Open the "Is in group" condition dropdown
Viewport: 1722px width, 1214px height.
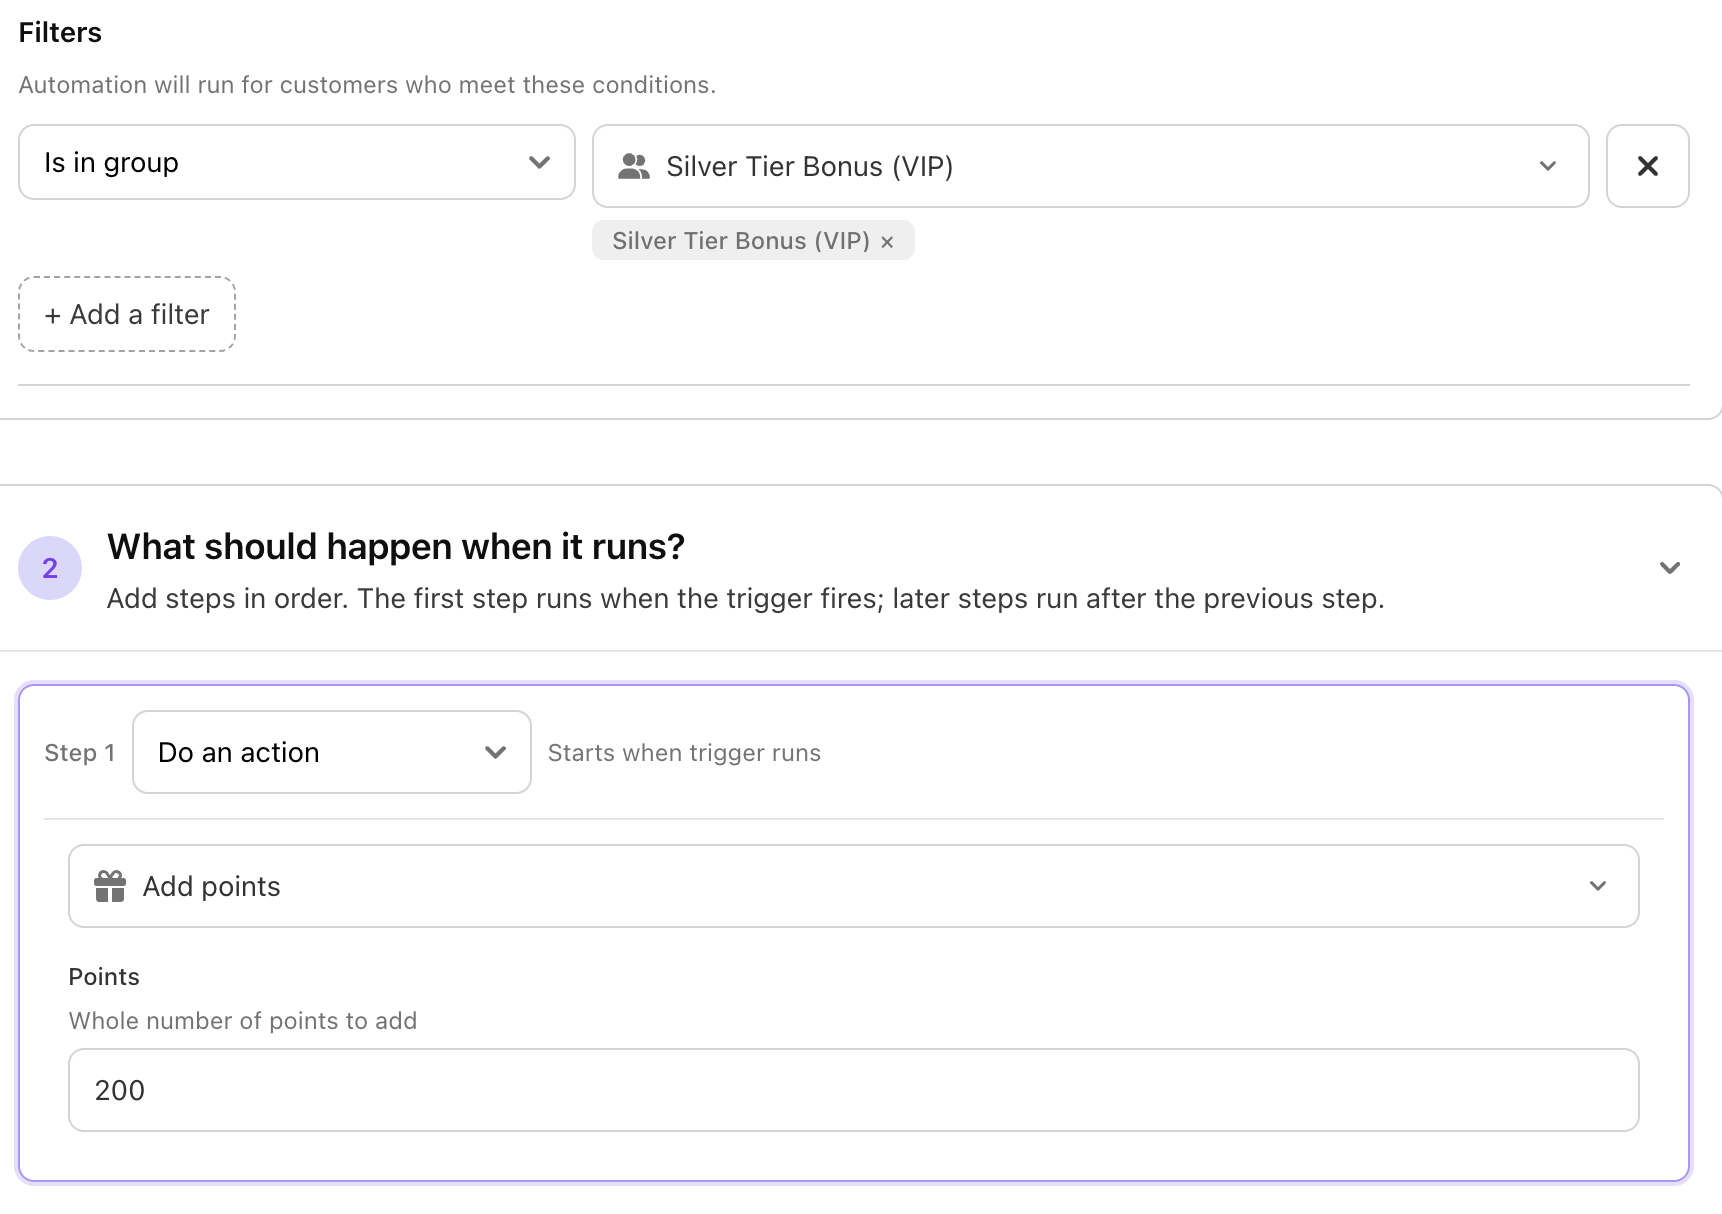[x=297, y=162]
